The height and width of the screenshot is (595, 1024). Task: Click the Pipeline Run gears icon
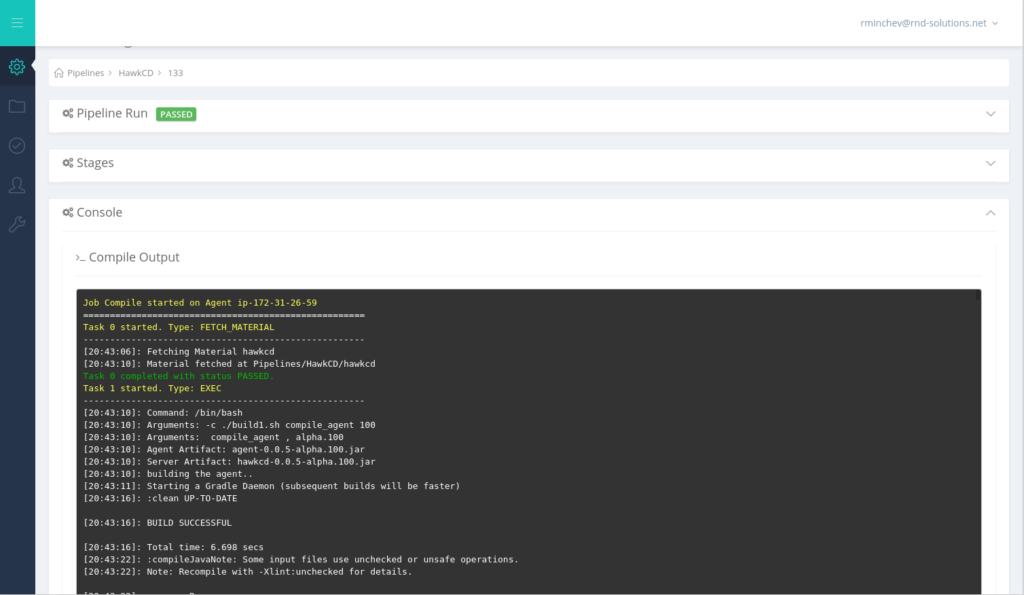click(68, 114)
